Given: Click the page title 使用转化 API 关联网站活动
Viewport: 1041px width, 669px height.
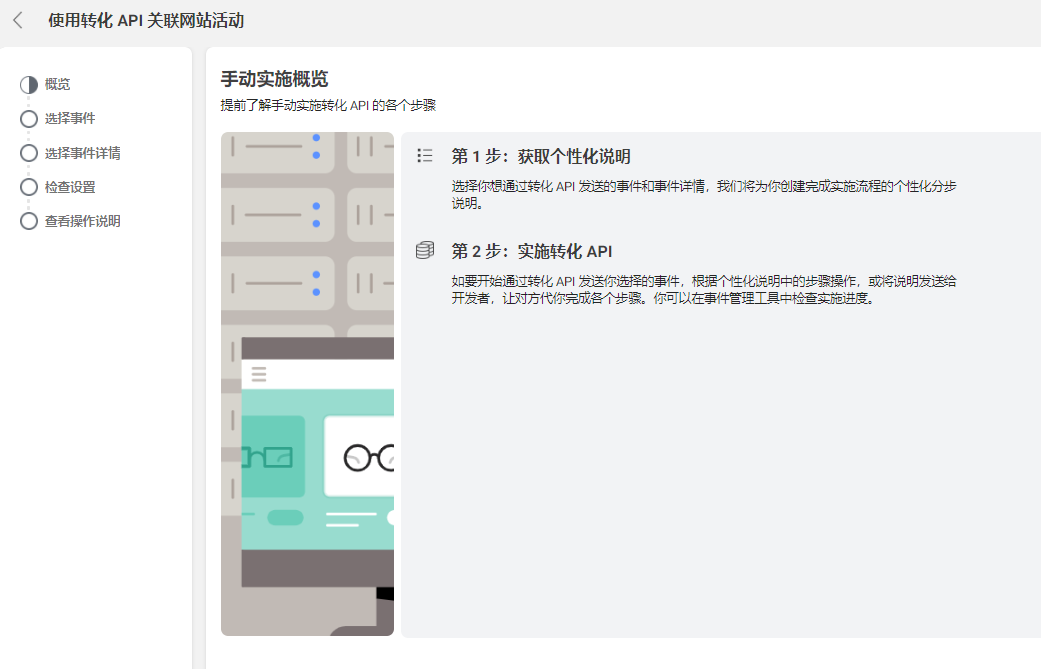Looking at the screenshot, I should [x=146, y=21].
